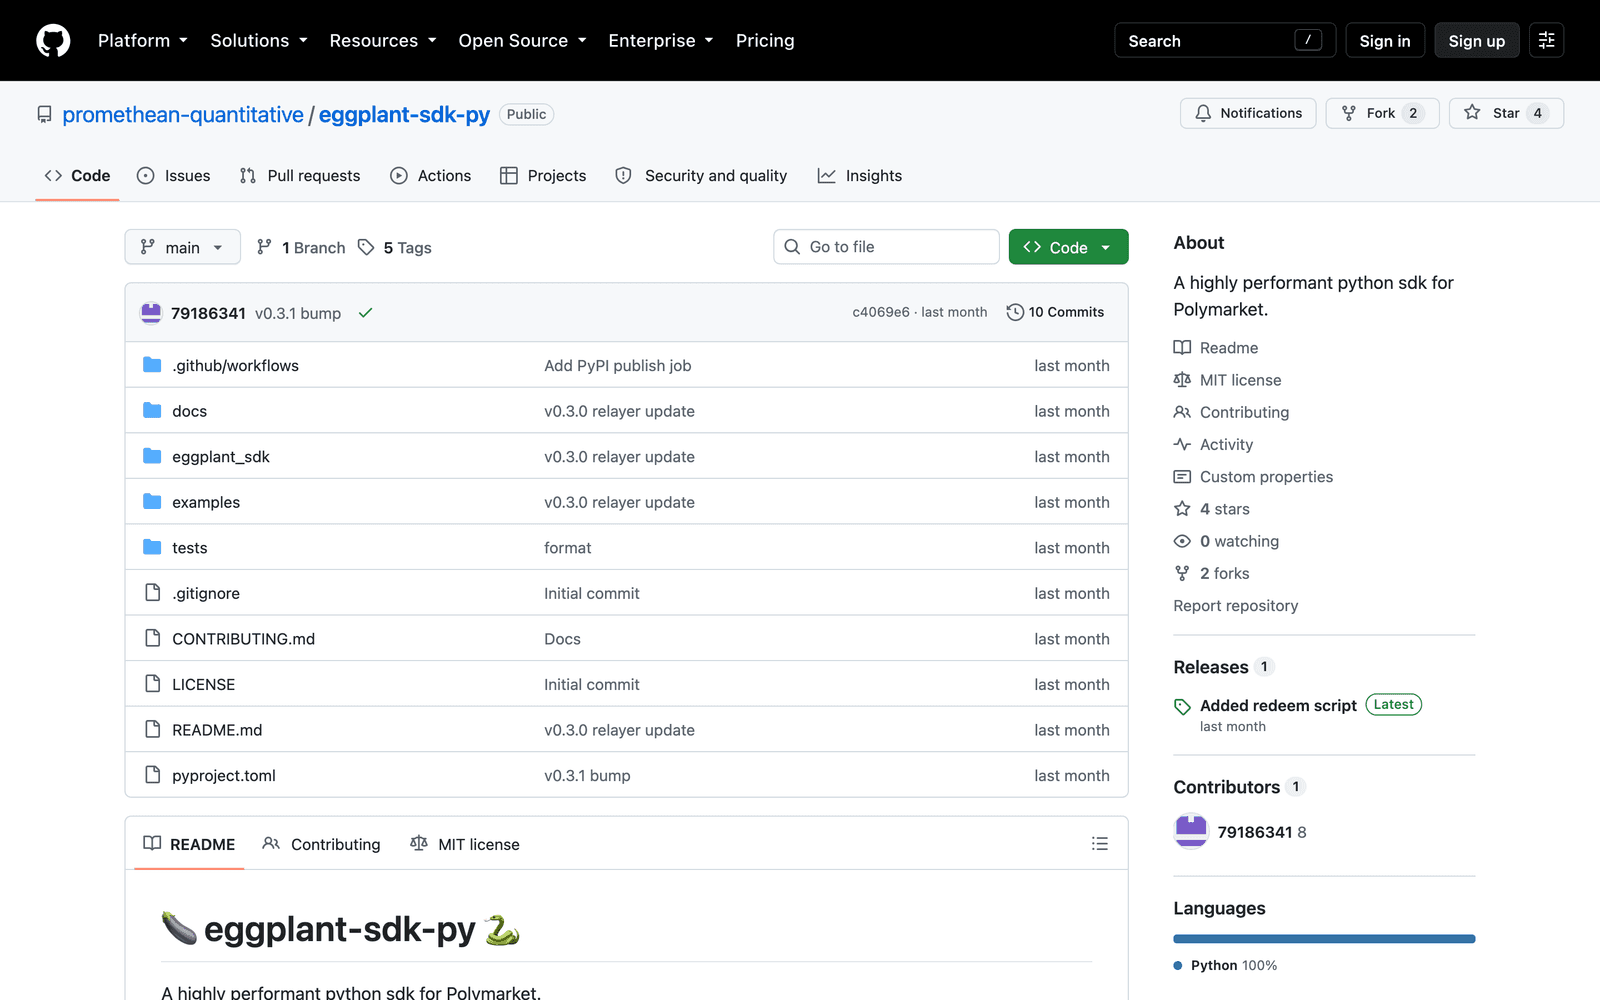Click the Search box in header
The image size is (1600, 1000).
(x=1225, y=41)
